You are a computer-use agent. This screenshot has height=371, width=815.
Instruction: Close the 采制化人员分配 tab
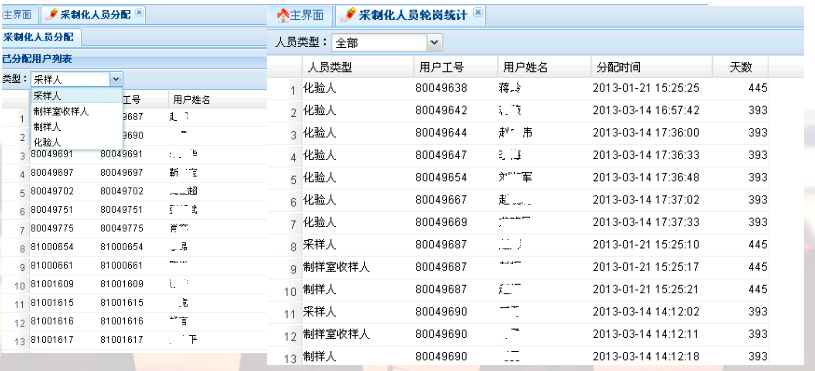pyautogui.click(x=138, y=12)
